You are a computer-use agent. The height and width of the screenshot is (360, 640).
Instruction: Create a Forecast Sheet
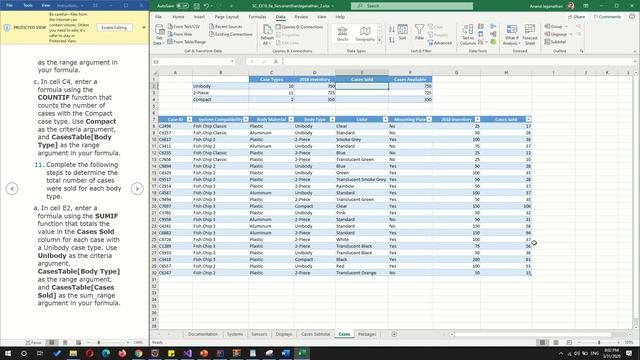[x=530, y=34]
